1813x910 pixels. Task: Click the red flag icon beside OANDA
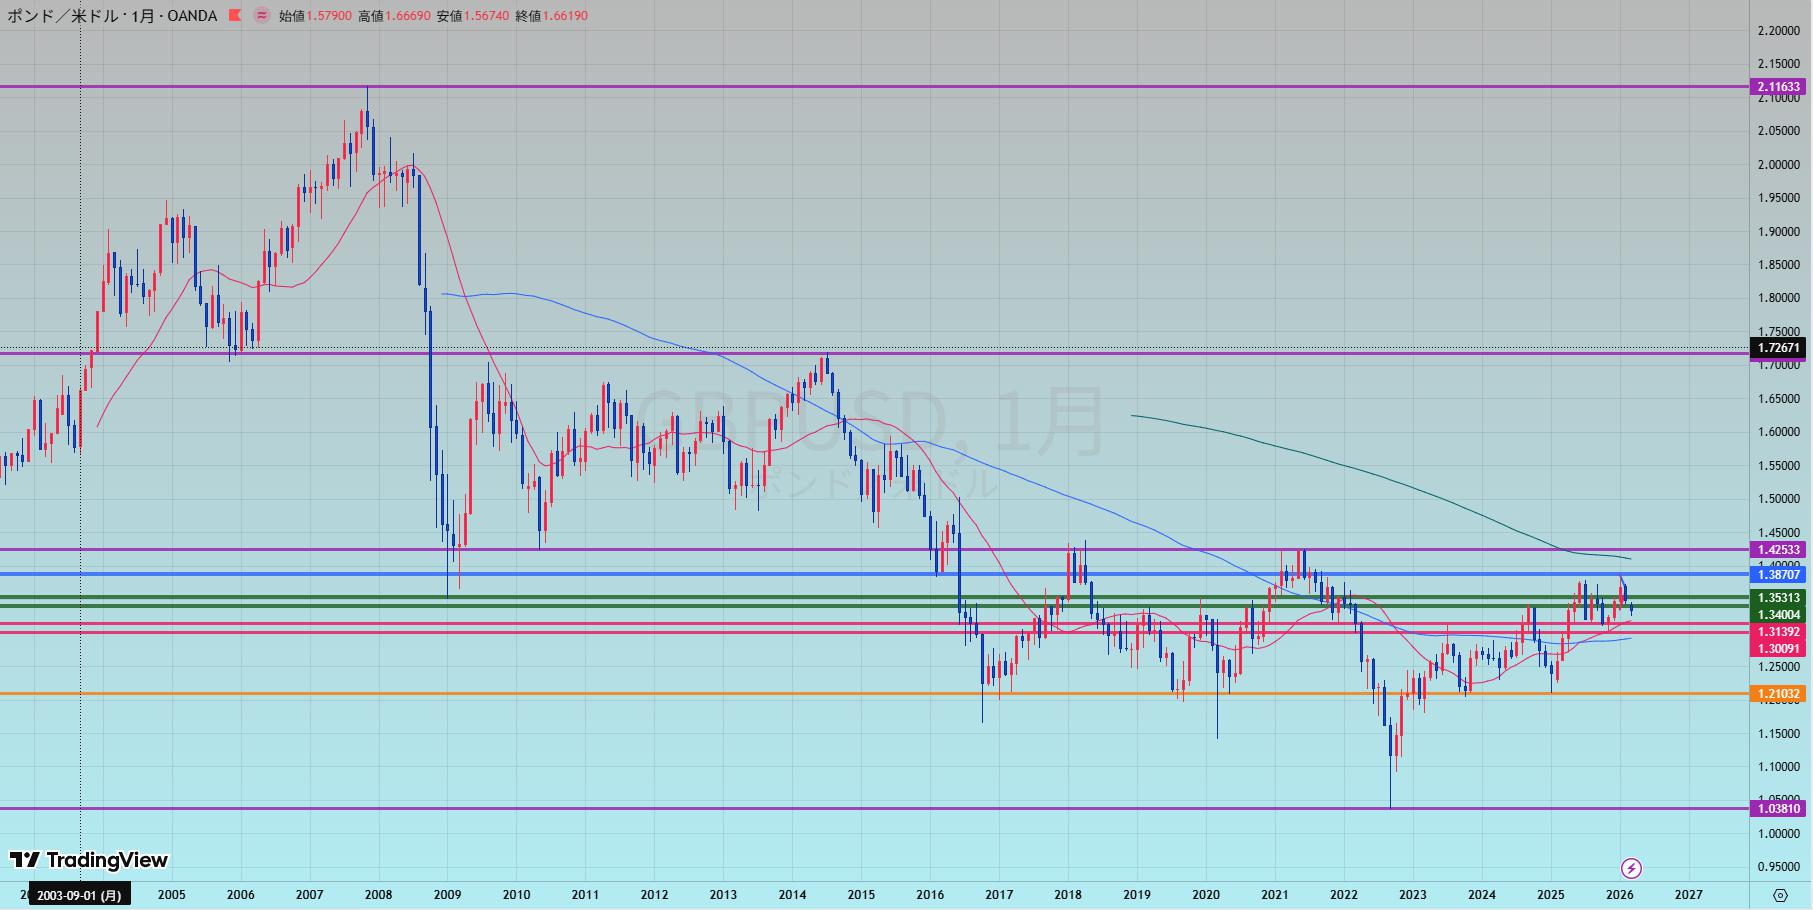pyautogui.click(x=234, y=16)
